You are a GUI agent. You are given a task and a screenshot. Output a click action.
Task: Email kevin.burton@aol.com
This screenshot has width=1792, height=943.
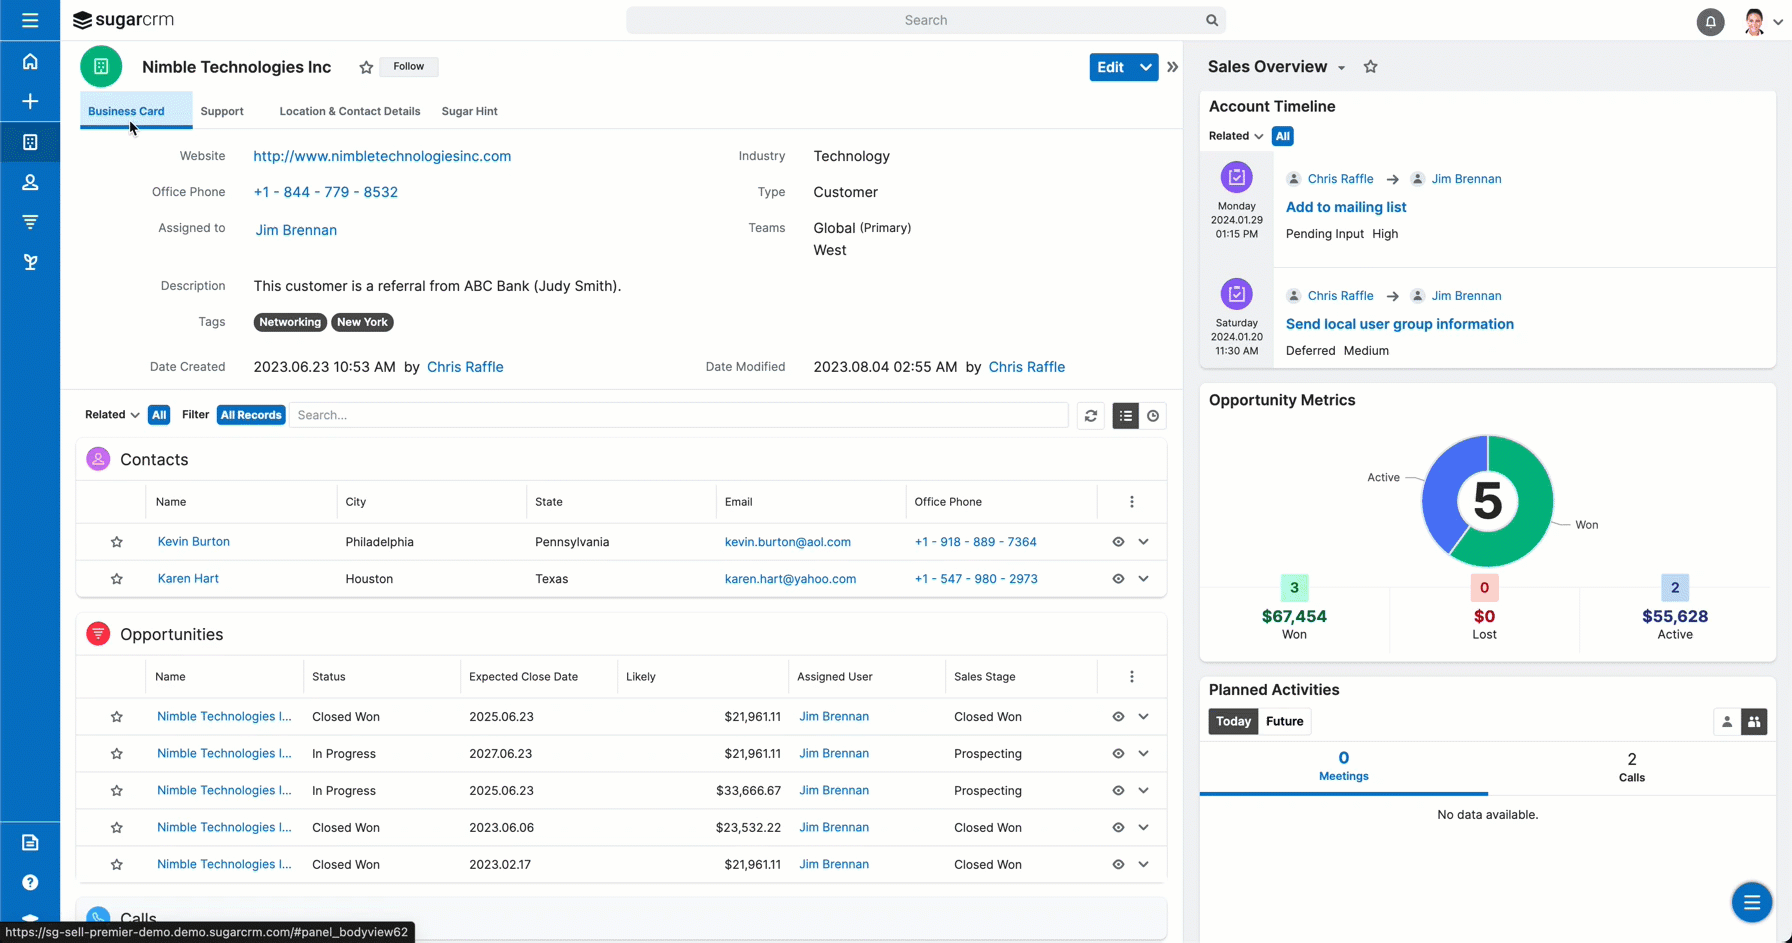point(788,542)
